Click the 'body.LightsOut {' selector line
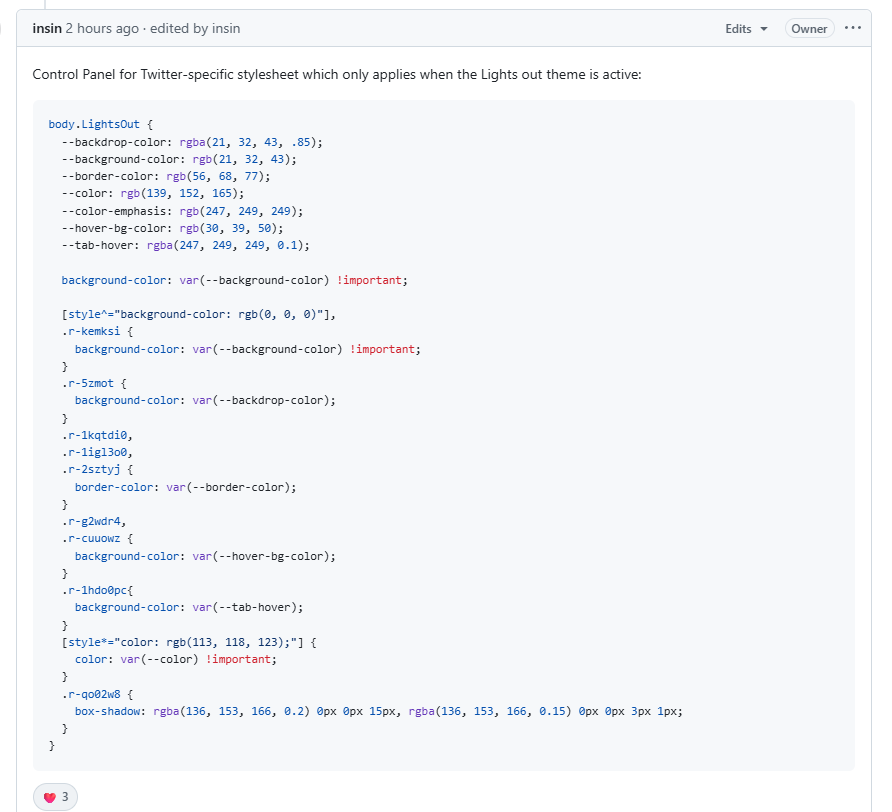892x812 pixels. (101, 125)
